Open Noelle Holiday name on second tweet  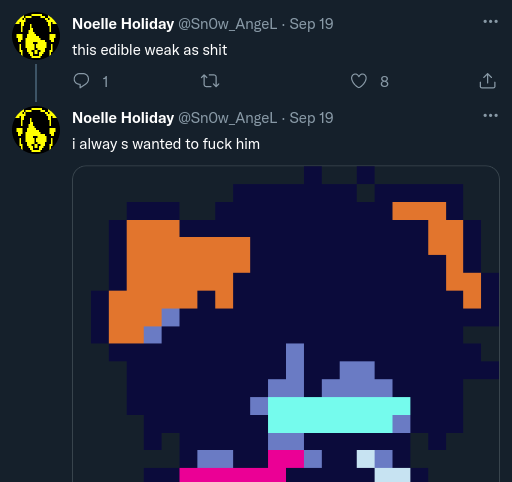point(123,118)
